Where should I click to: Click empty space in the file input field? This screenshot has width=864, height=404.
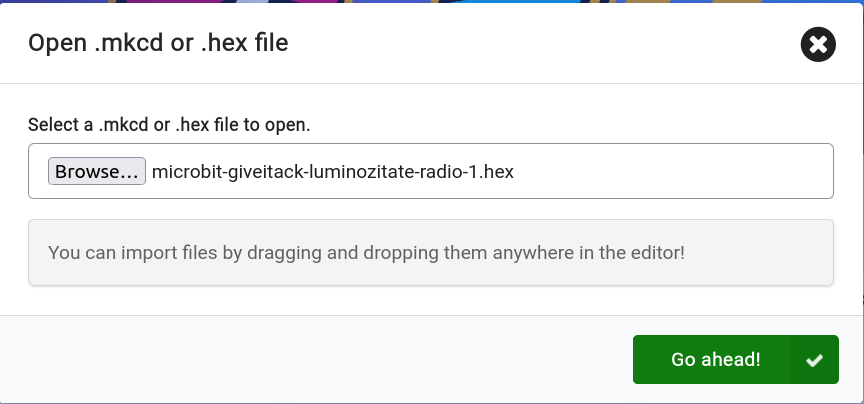[670, 171]
